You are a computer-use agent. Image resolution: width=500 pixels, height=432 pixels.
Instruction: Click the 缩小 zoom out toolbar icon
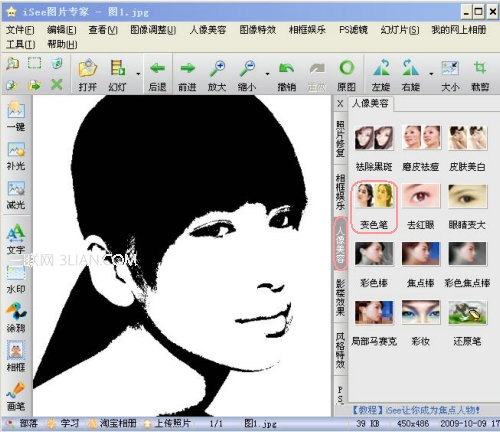click(x=247, y=76)
